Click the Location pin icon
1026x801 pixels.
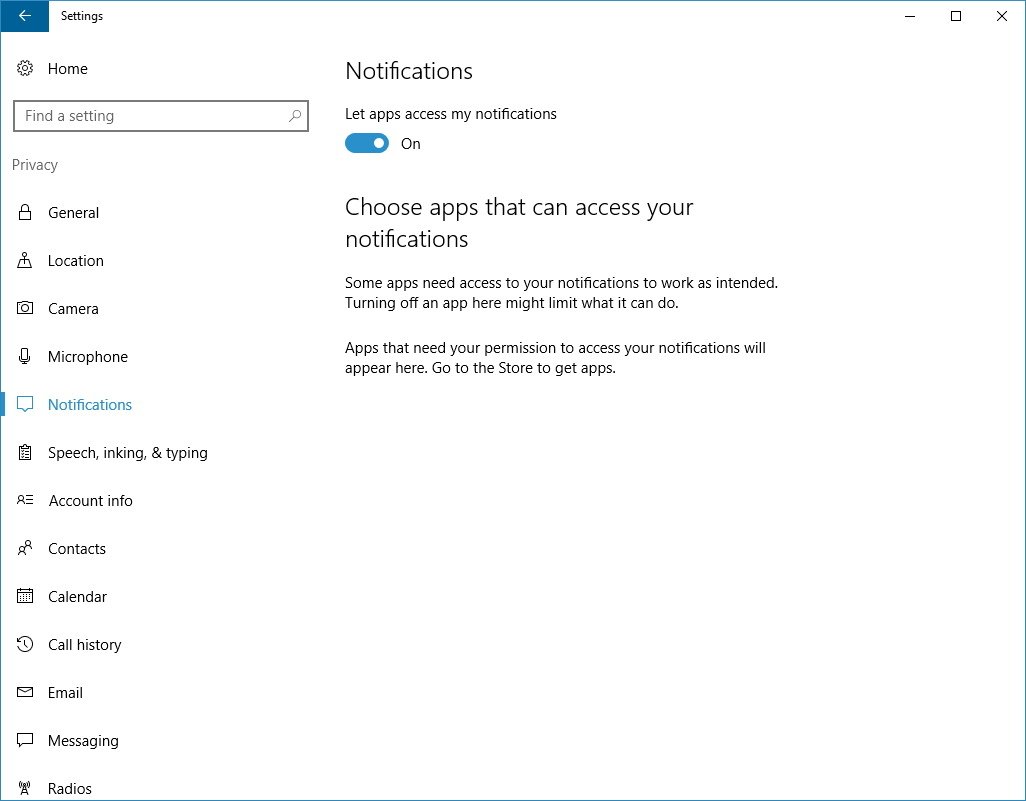coord(25,261)
